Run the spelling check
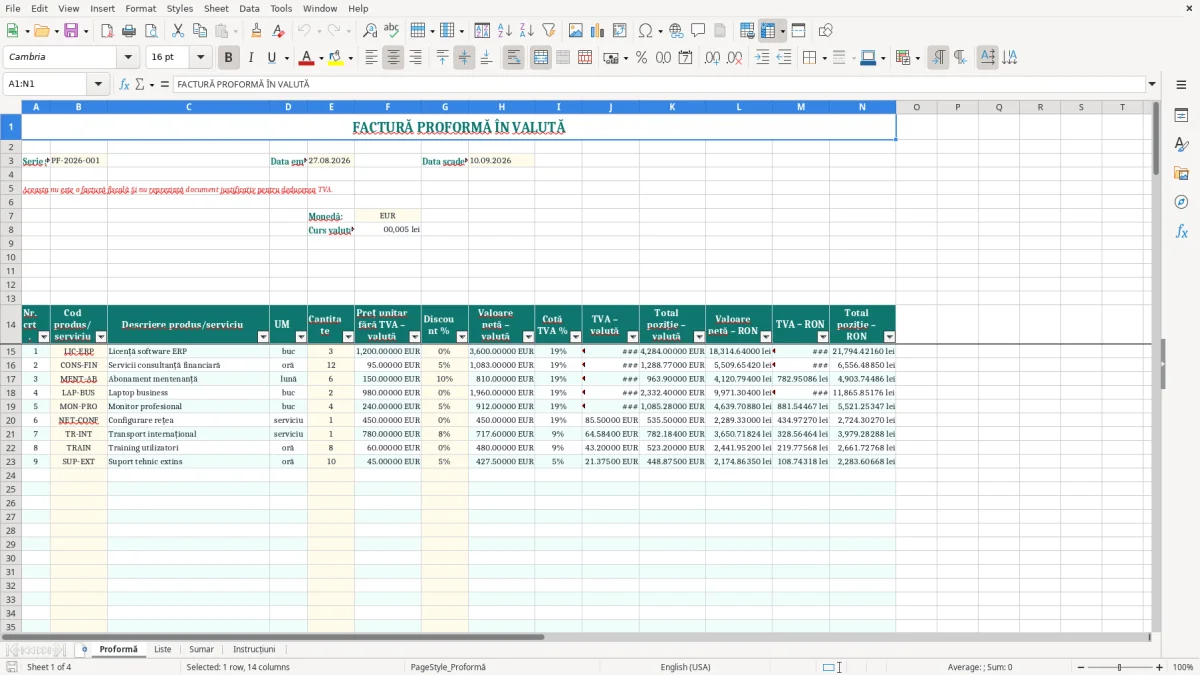Screen dimensions: 1200x675 pos(392,31)
